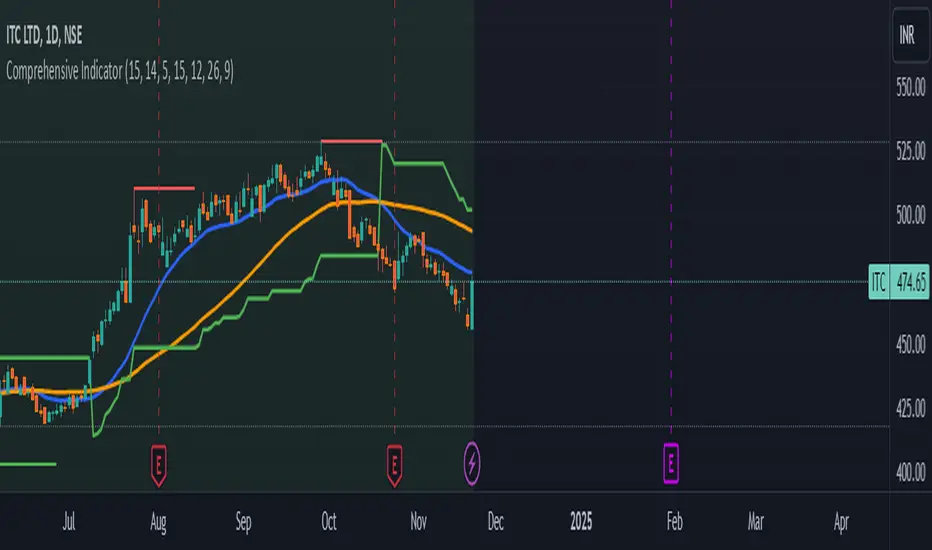
Task: Click the Jul label on time axis
Action: pos(69,521)
